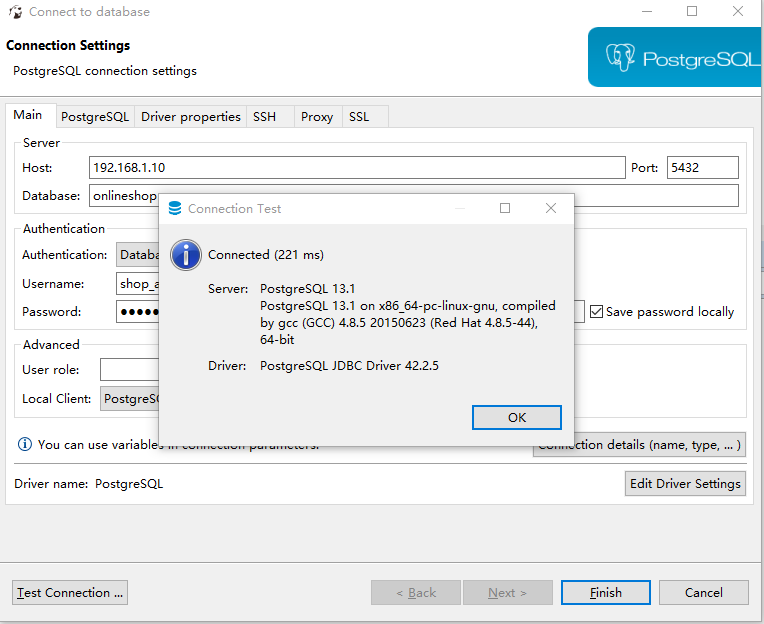Click the 'Connected (221 ms)' text
The width and height of the screenshot is (764, 624).
[266, 255]
